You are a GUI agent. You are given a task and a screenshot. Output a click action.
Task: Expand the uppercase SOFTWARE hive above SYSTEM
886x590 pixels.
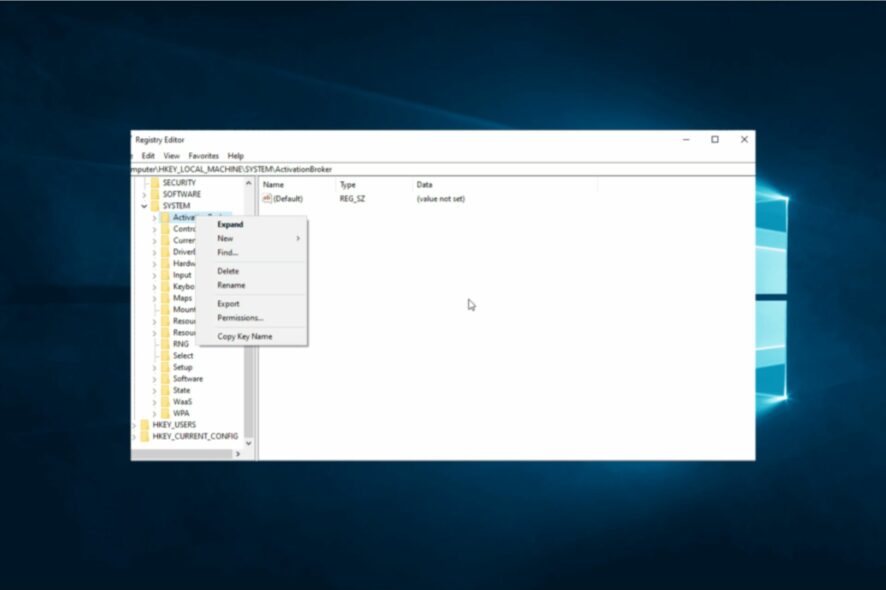(144, 194)
